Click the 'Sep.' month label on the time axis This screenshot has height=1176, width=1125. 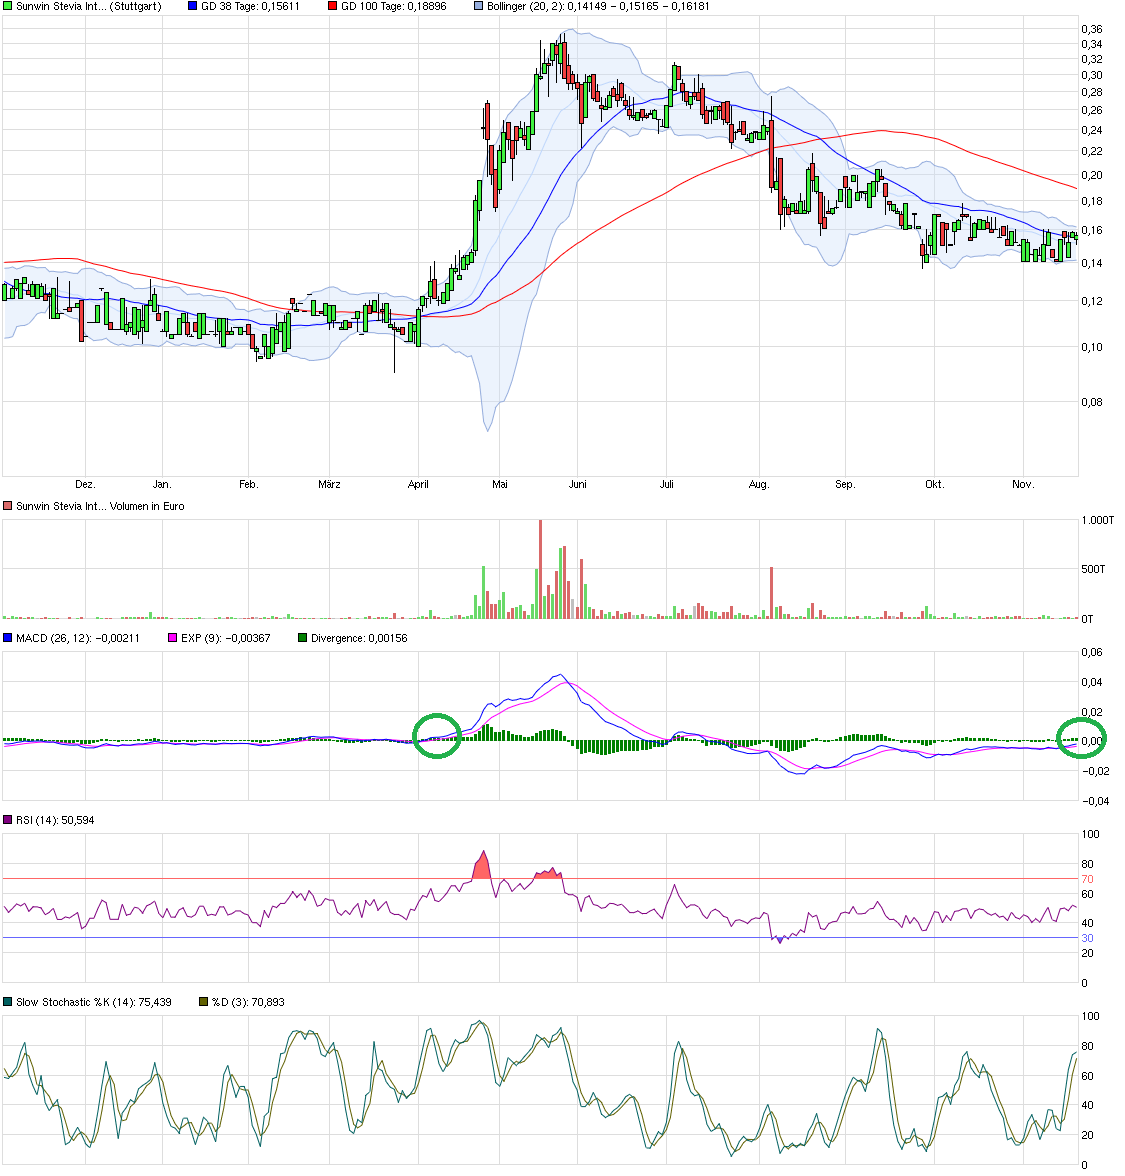[x=845, y=484]
